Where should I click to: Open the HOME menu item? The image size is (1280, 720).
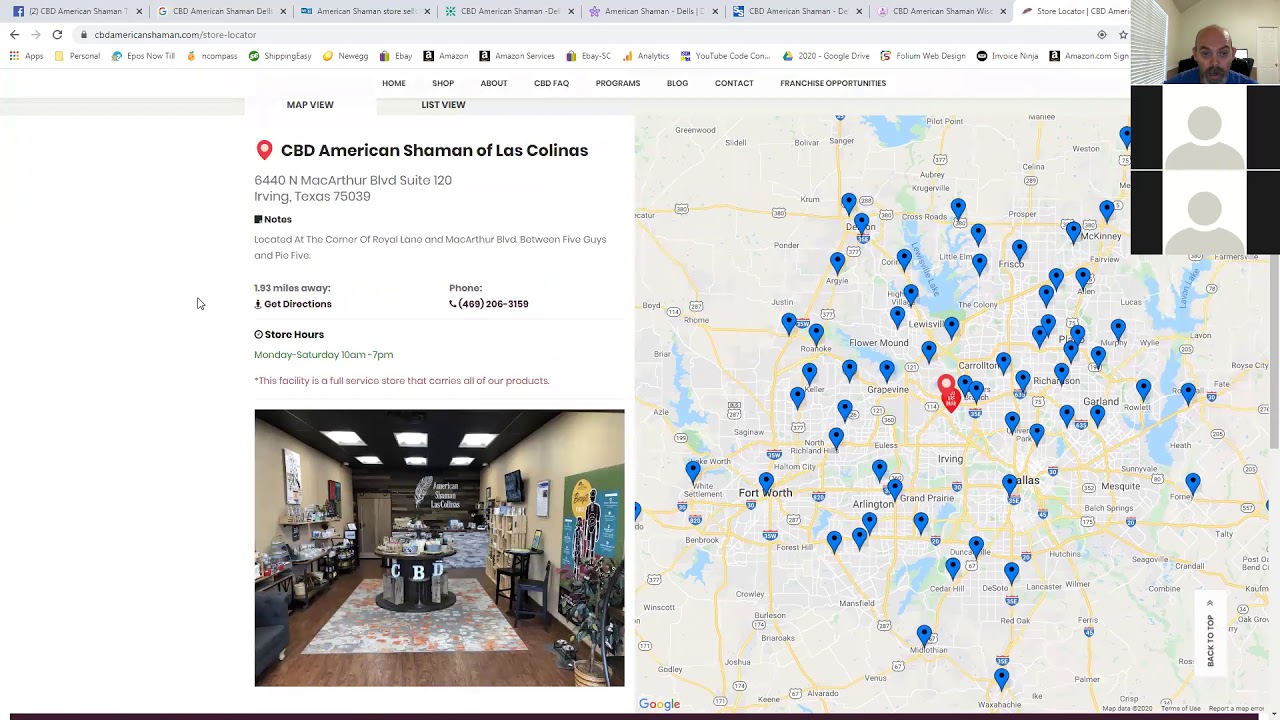pos(394,83)
